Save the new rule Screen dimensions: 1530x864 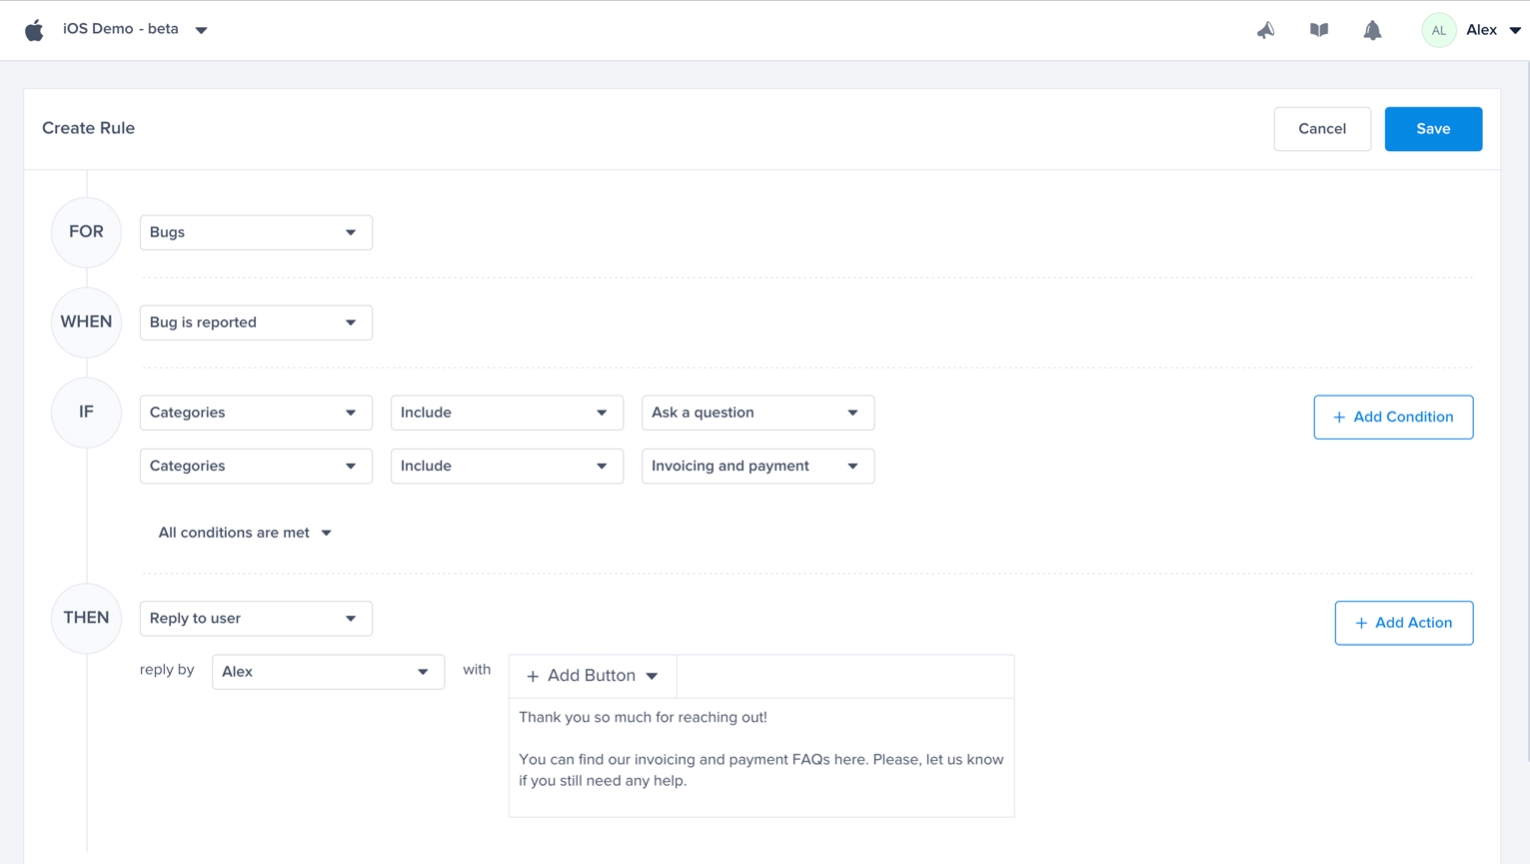point(1432,129)
